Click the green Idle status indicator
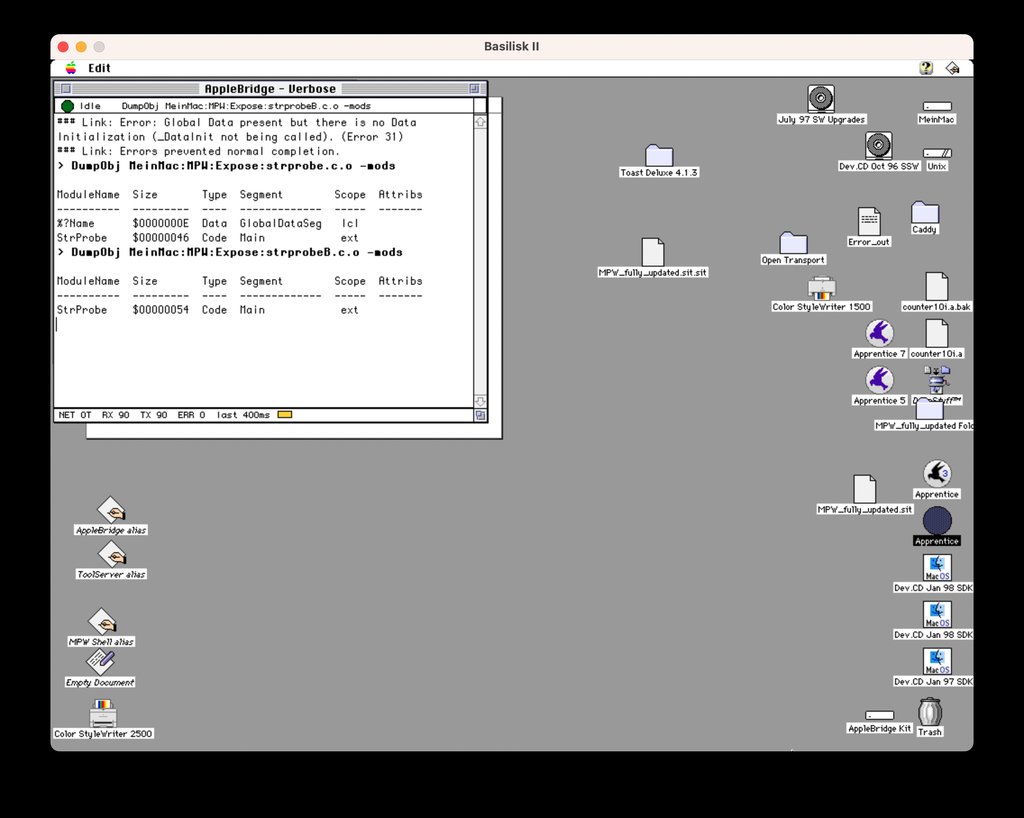Viewport: 1024px width, 818px height. 67,106
